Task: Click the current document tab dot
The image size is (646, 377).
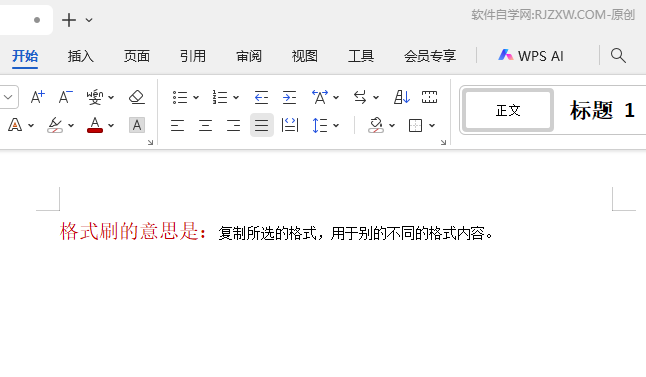Action: point(37,20)
